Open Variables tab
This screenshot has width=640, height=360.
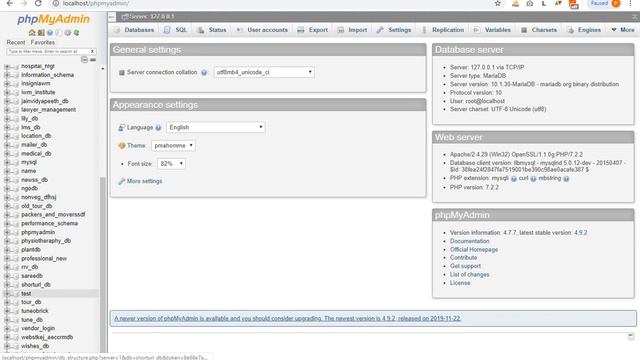(x=492, y=30)
